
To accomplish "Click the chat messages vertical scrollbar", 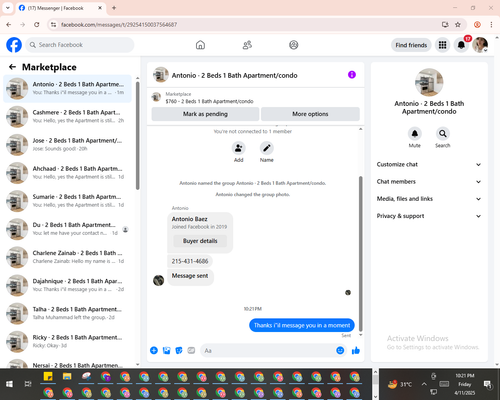I will pyautogui.click(x=360, y=253).
